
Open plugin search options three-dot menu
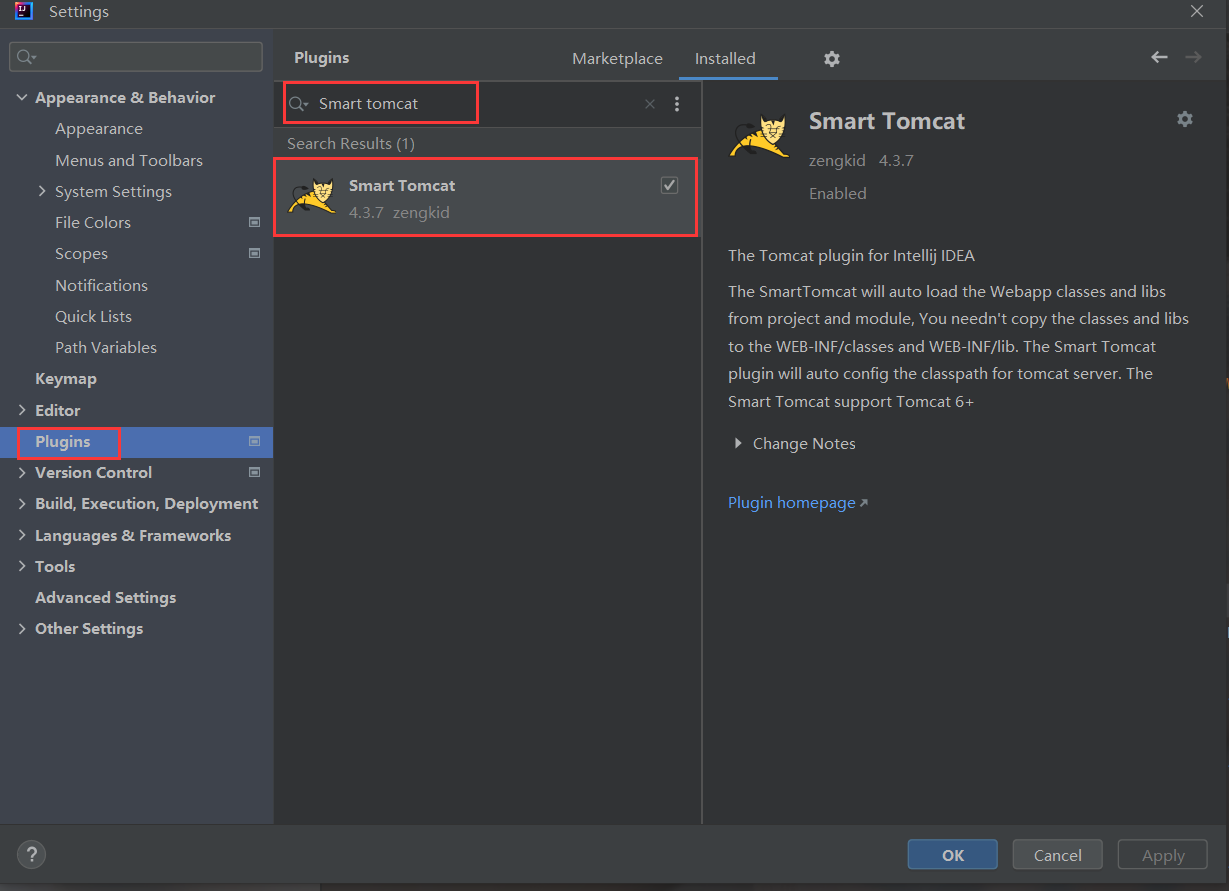point(677,104)
